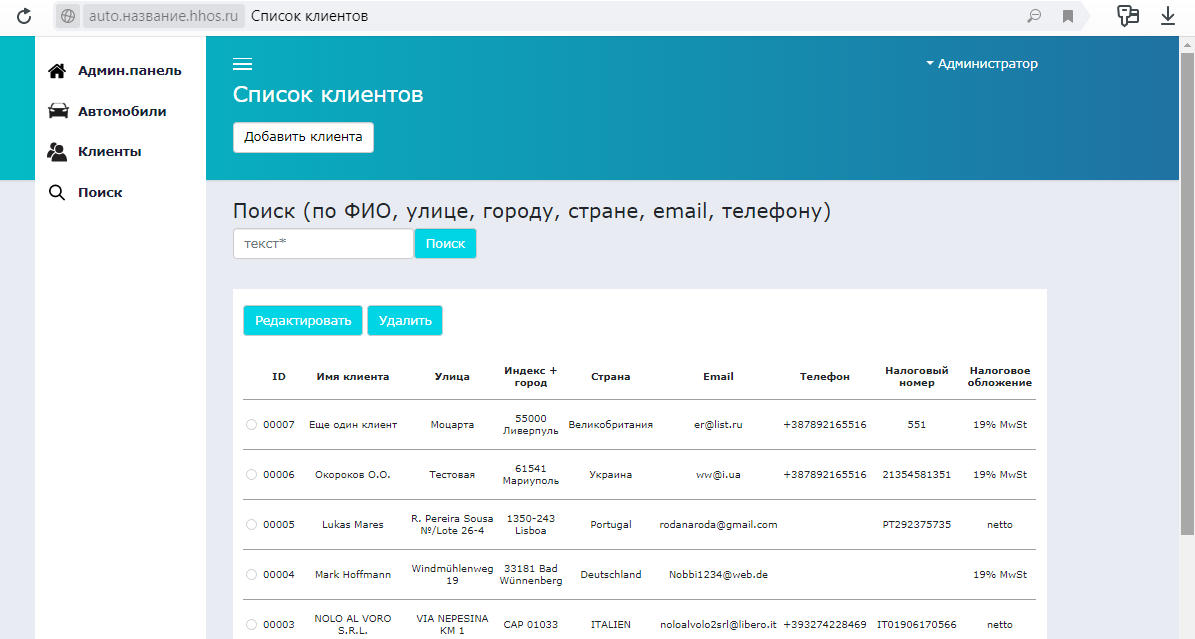
Task: Click client name NOLO AL VORO S.R.L.
Action: [353, 625]
